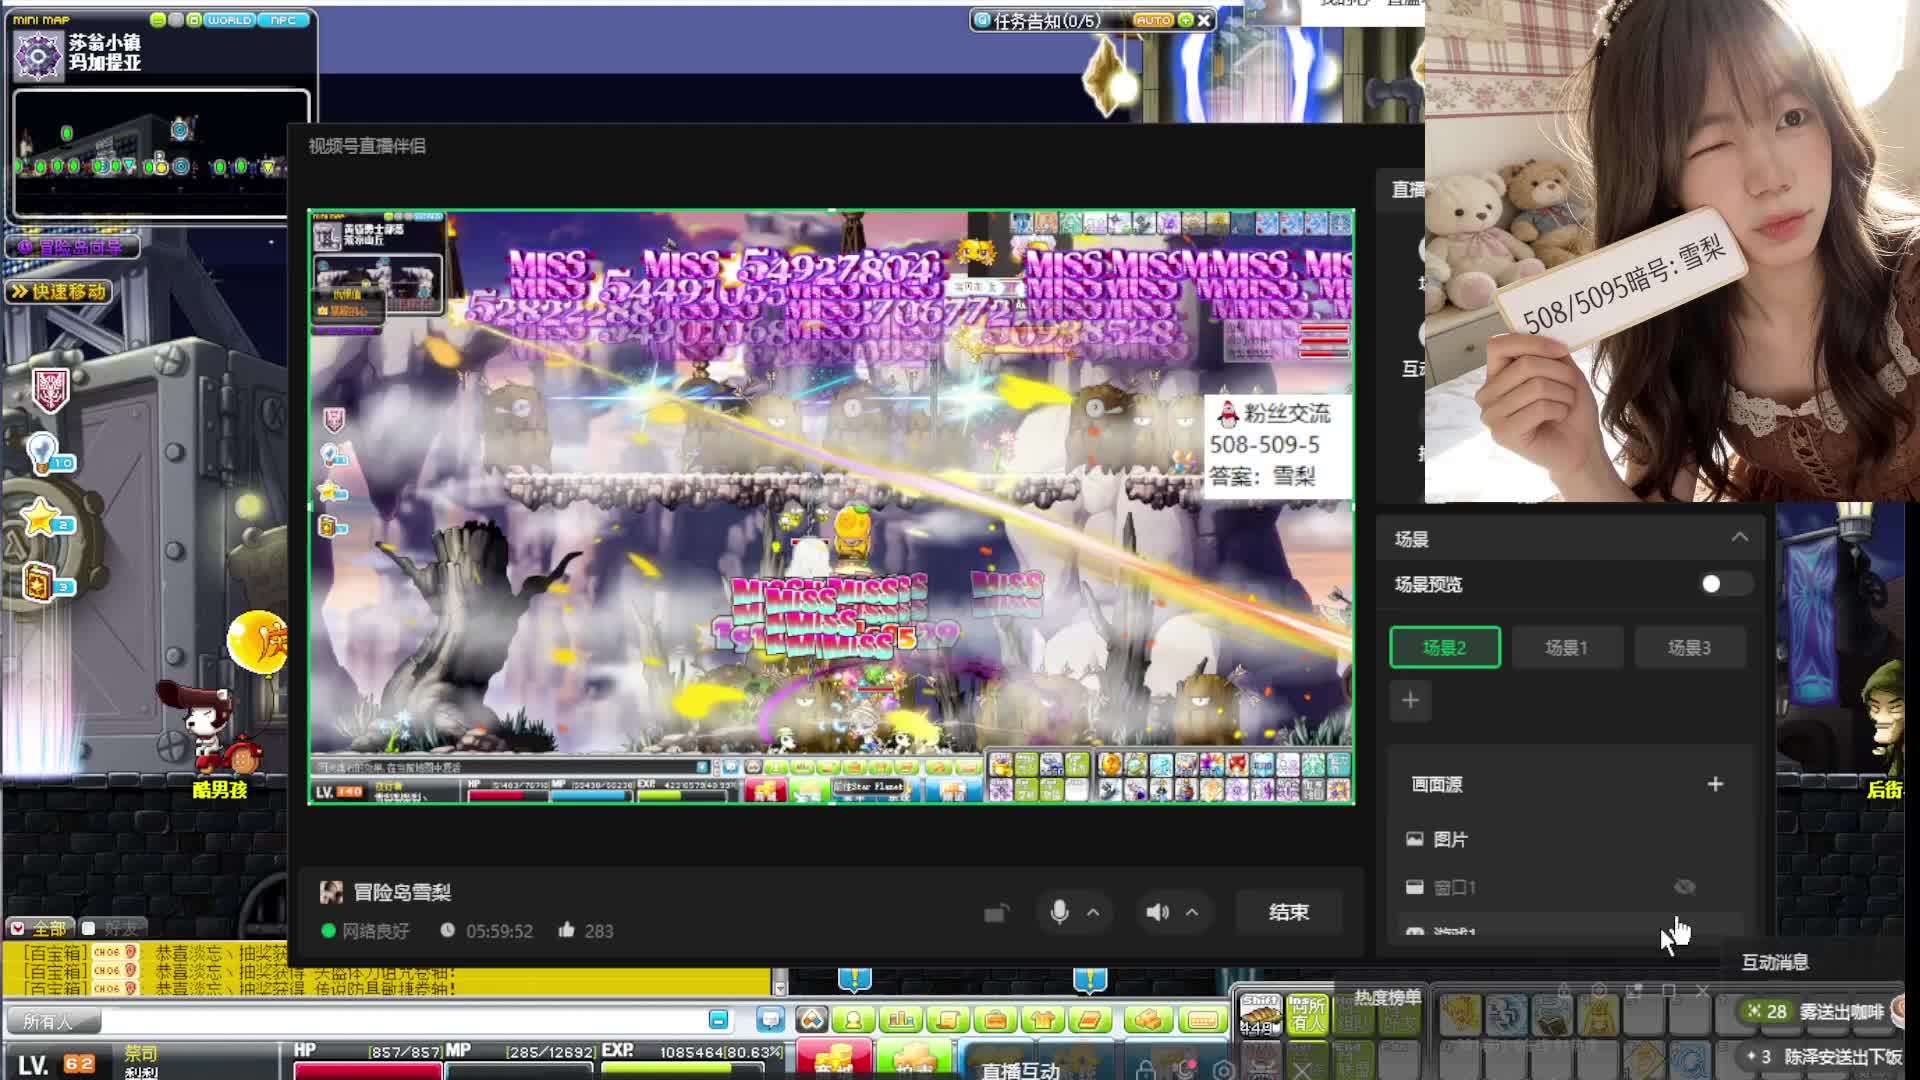This screenshot has height=1080, width=1920.
Task: Switch to 场景1 scene
Action: pos(1566,648)
